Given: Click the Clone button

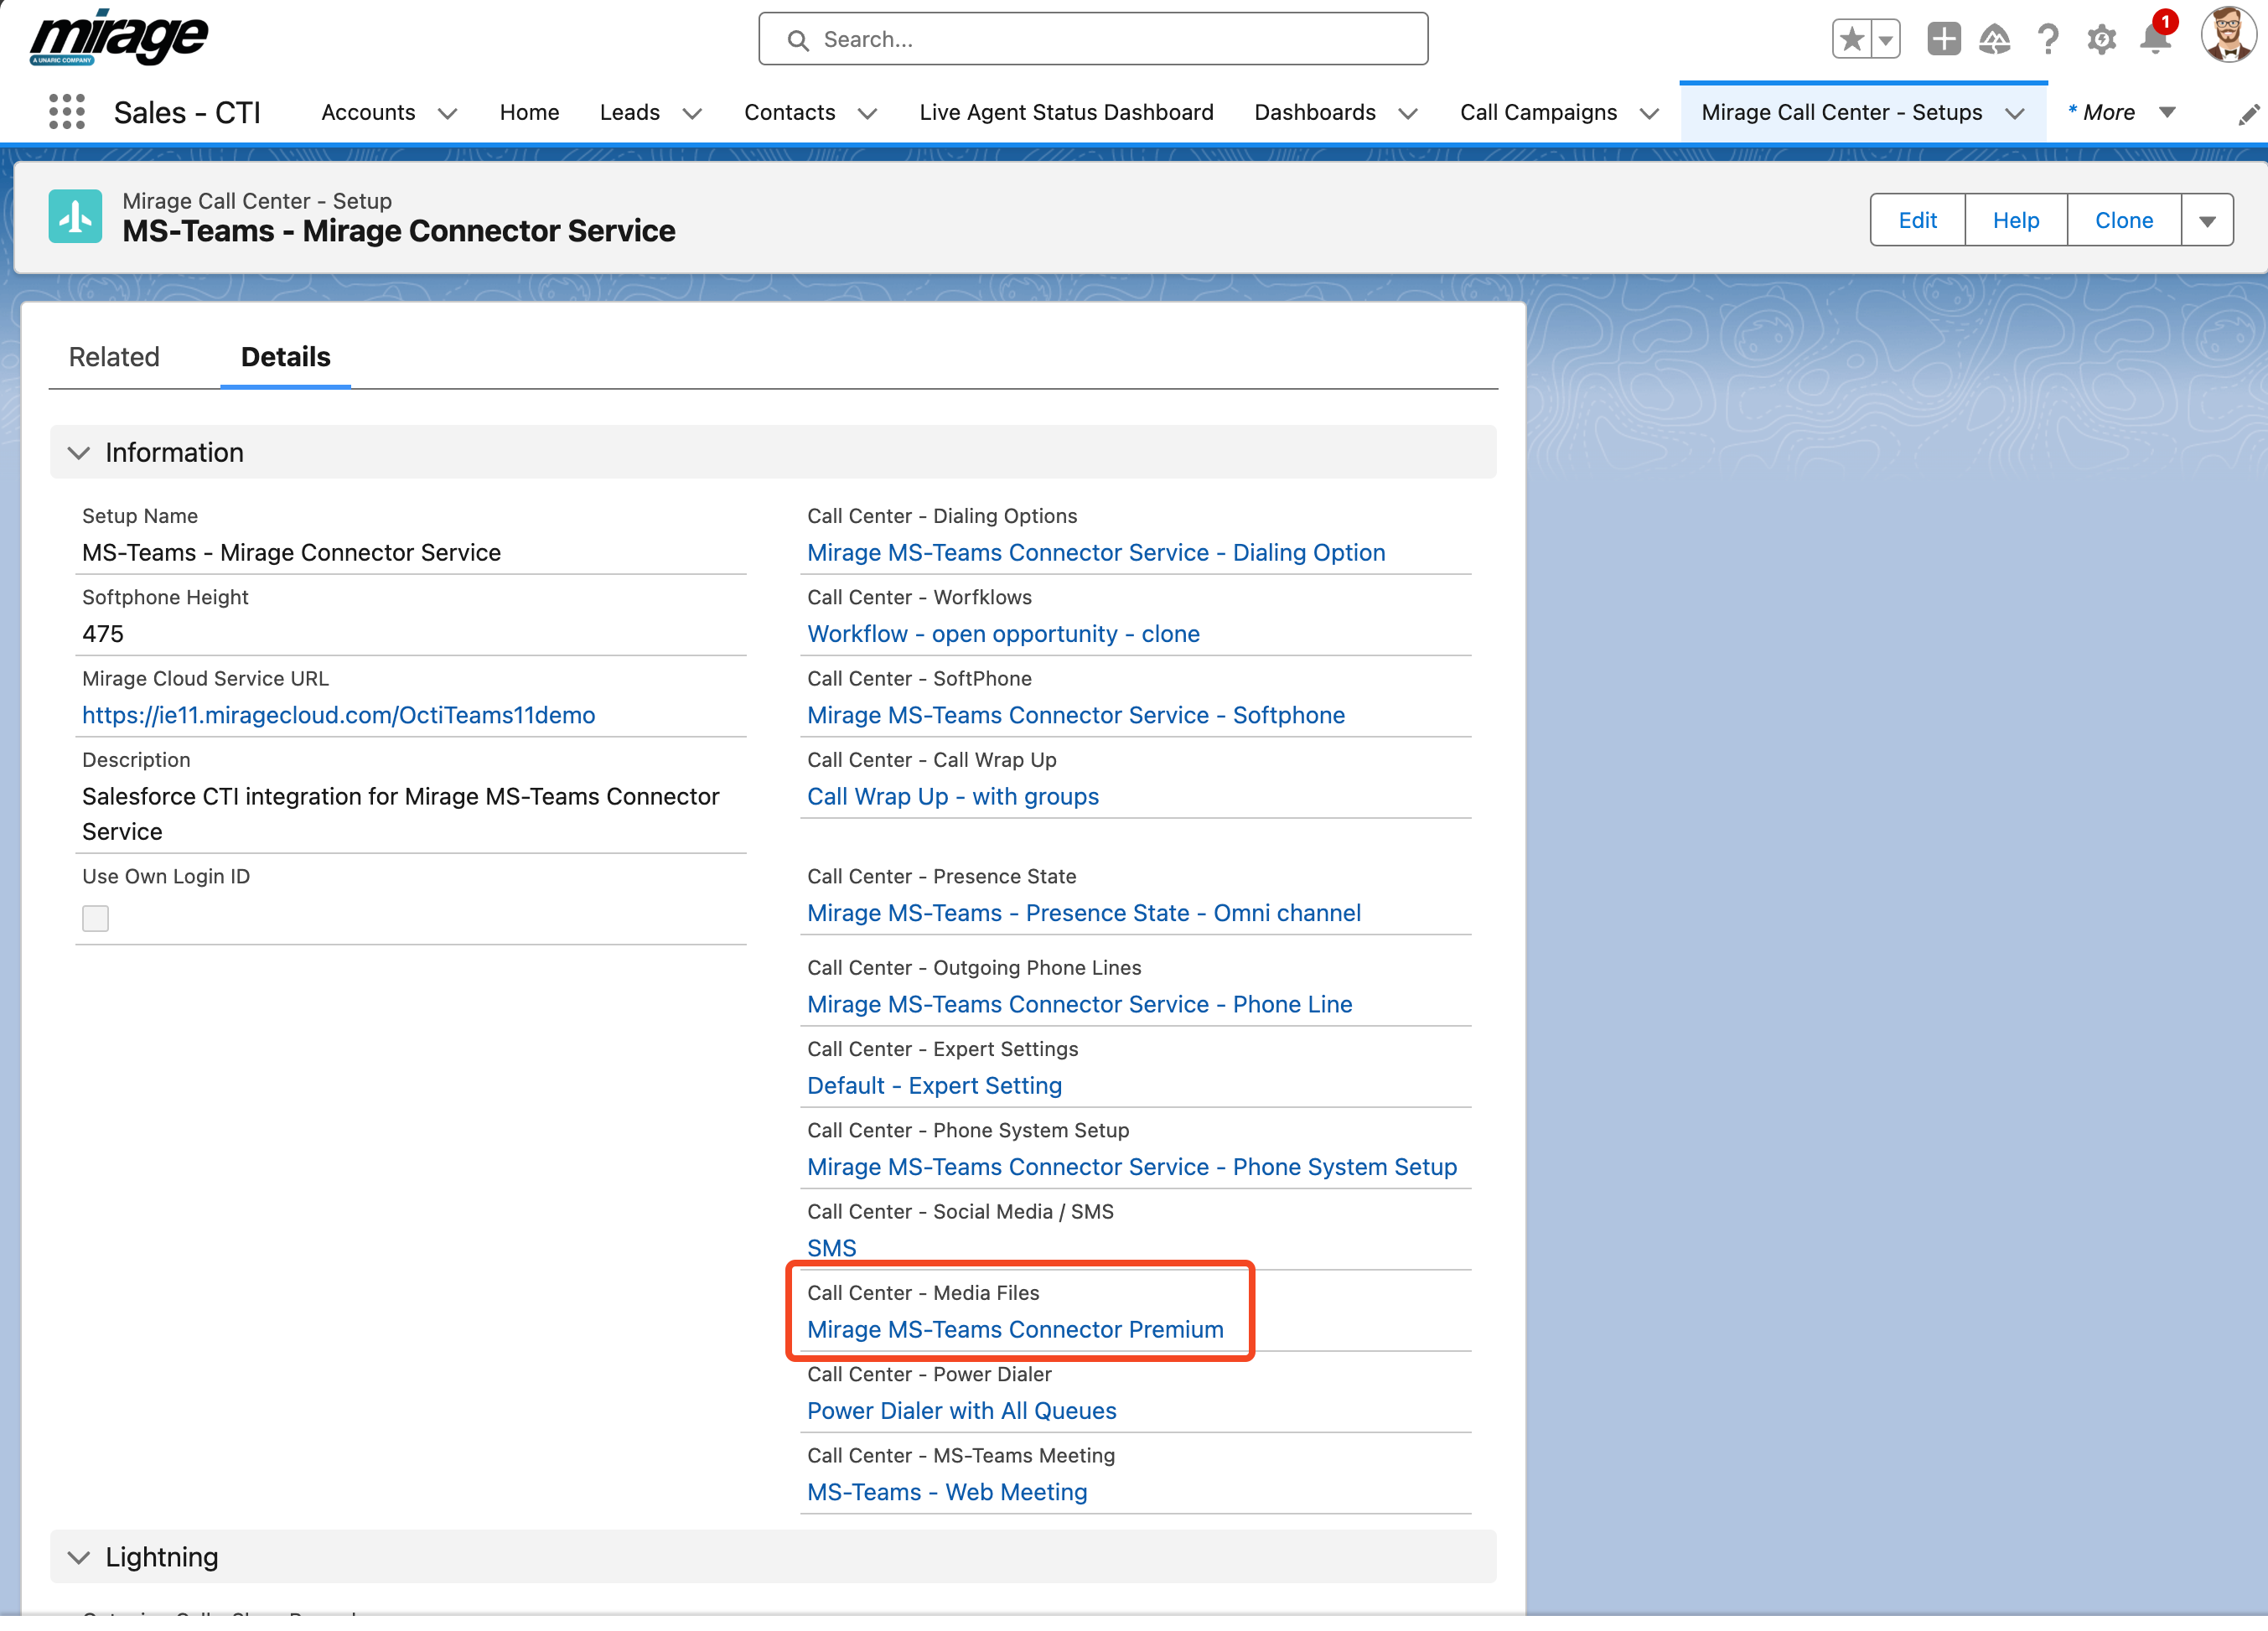Looking at the screenshot, I should [2123, 220].
